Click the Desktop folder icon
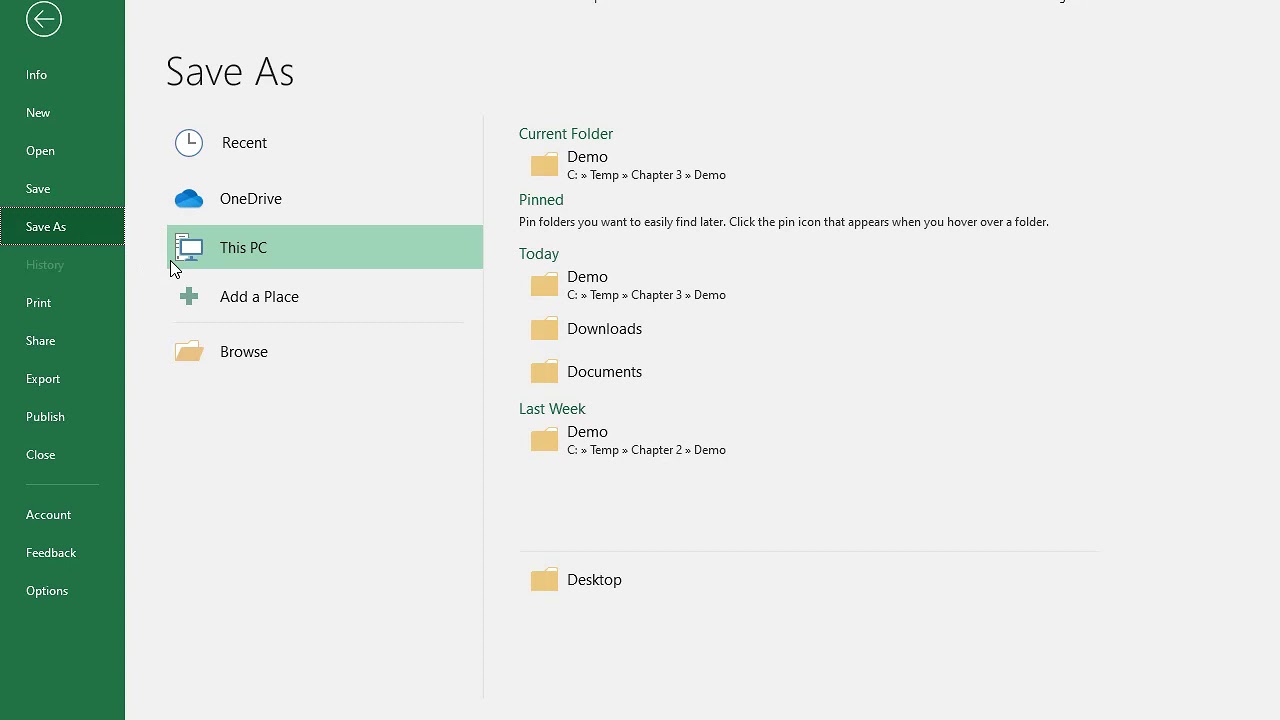This screenshot has width=1280, height=720. (544, 579)
